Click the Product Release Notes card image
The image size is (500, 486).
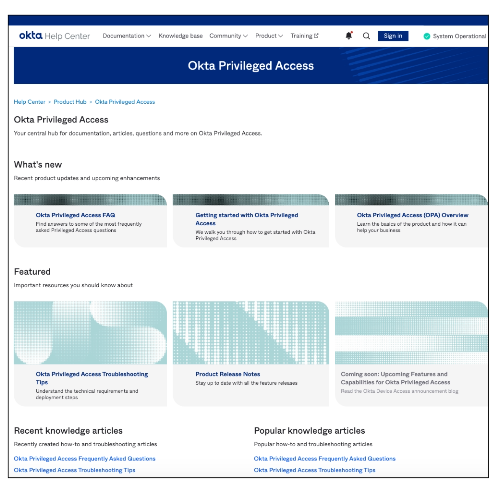point(251,332)
